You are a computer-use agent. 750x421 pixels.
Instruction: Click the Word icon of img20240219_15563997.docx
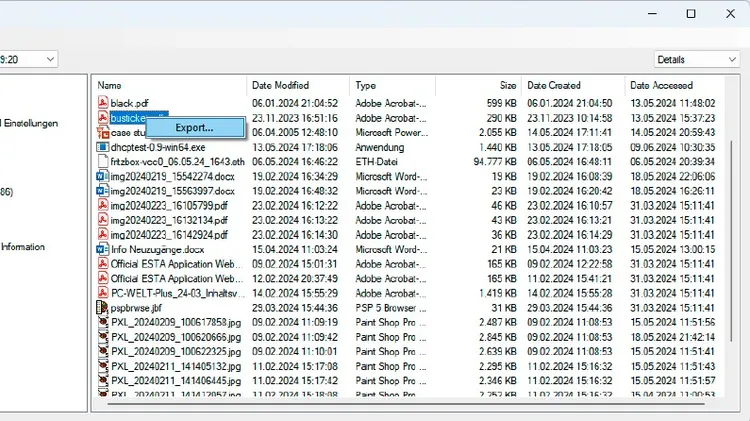coord(103,190)
